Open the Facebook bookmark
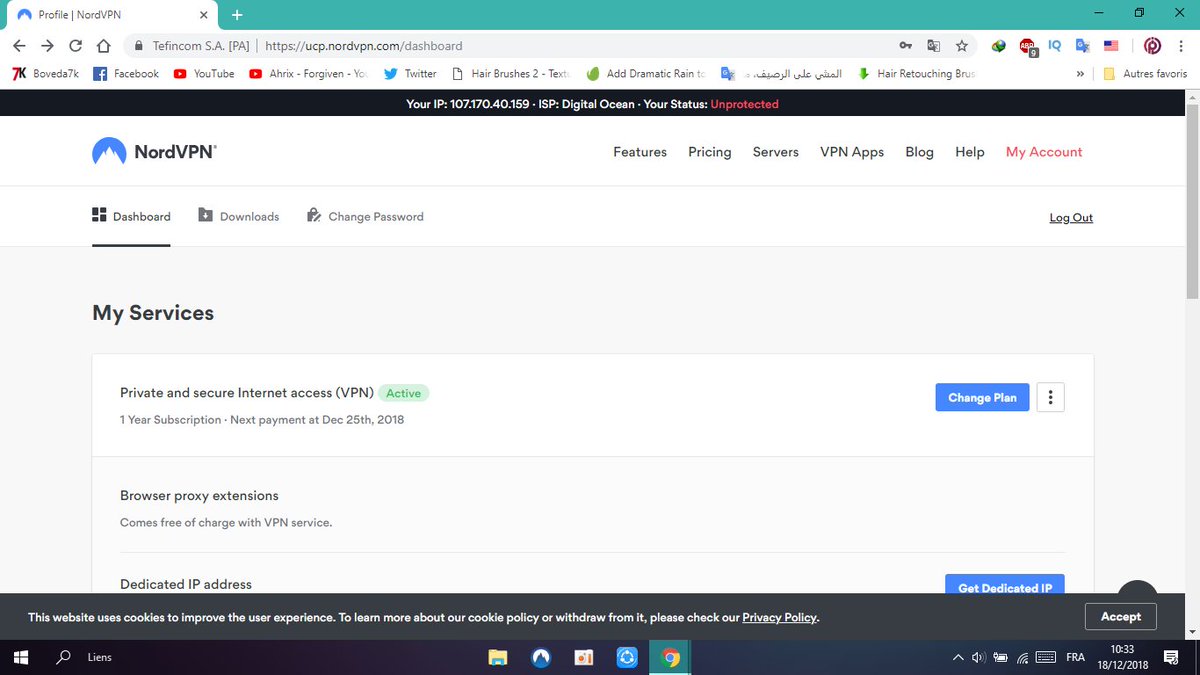 126,73
